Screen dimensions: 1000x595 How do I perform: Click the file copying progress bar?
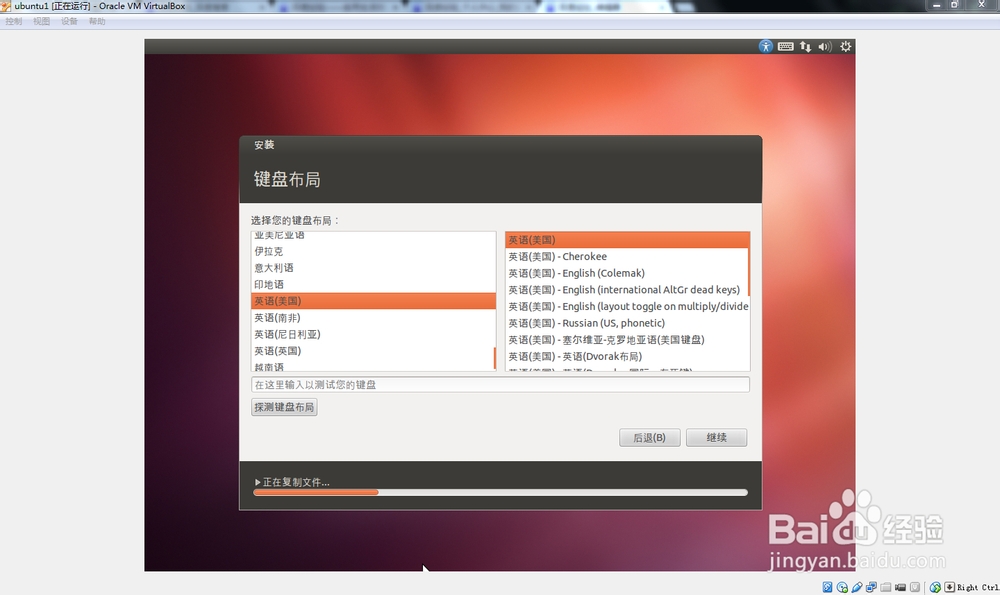500,492
